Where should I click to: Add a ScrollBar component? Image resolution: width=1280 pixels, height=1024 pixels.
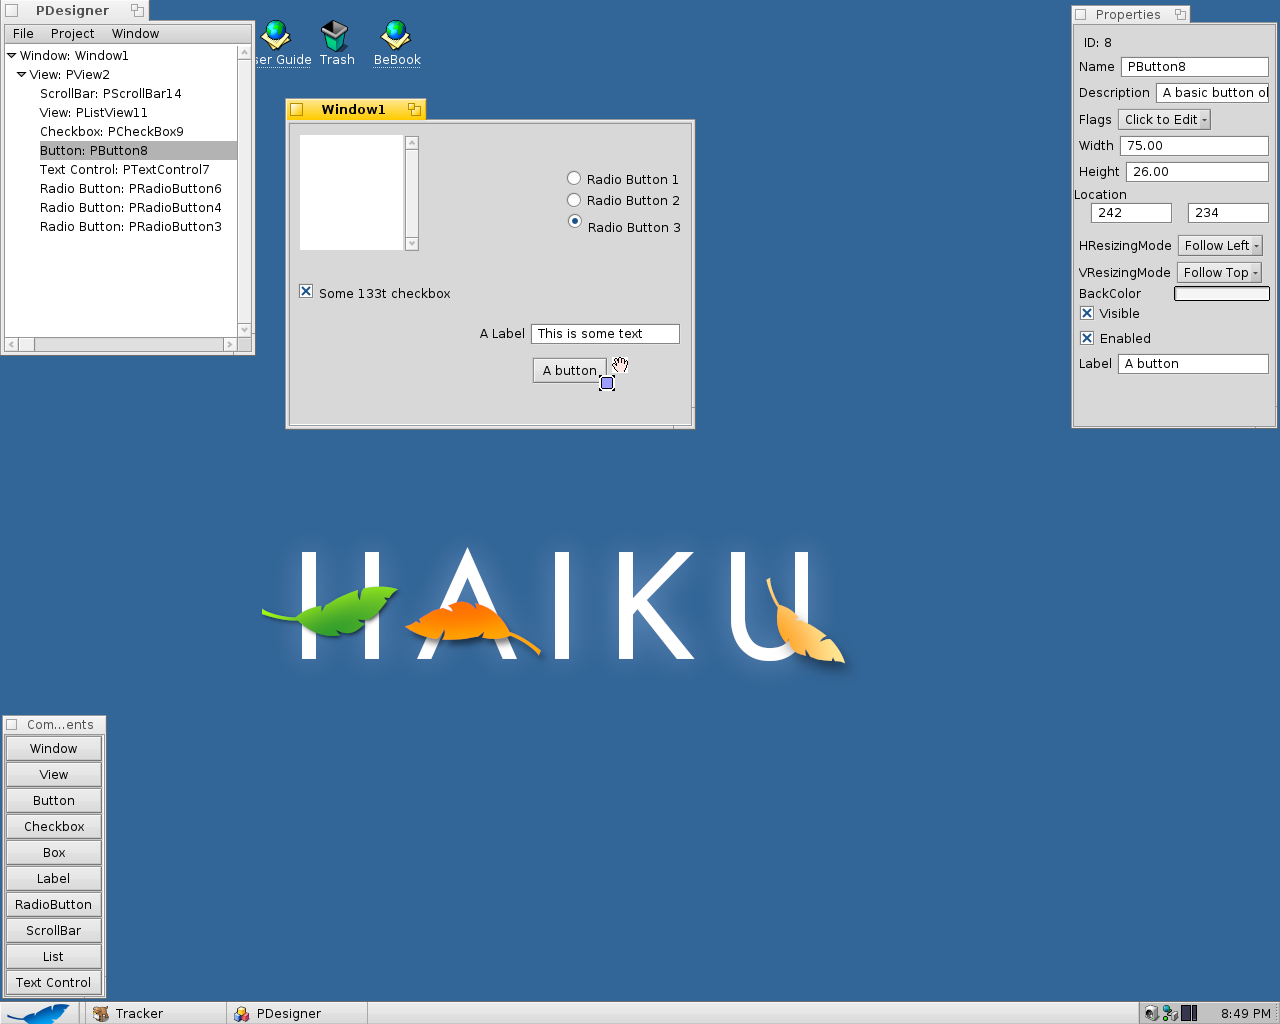pos(54,930)
